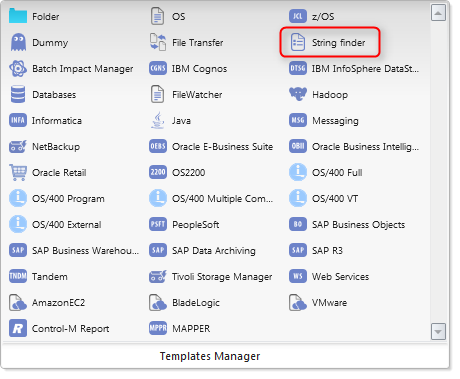Click the scrollbar up arrow

pos(438,13)
